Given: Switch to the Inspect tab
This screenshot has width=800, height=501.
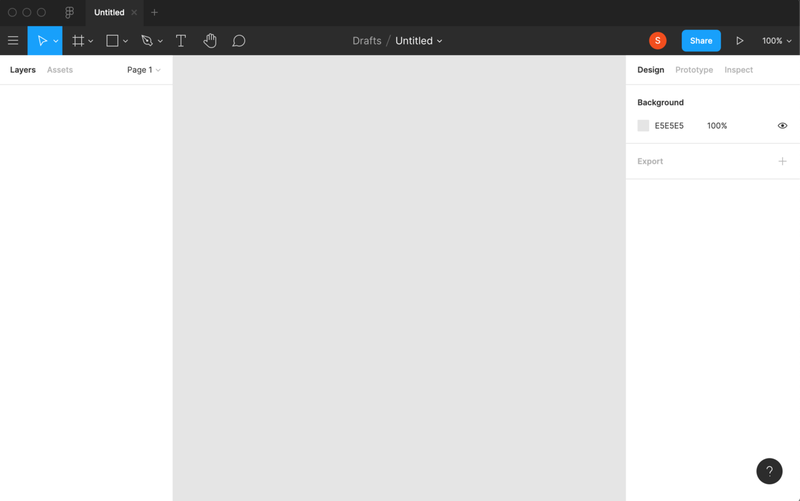Looking at the screenshot, I should [738, 70].
